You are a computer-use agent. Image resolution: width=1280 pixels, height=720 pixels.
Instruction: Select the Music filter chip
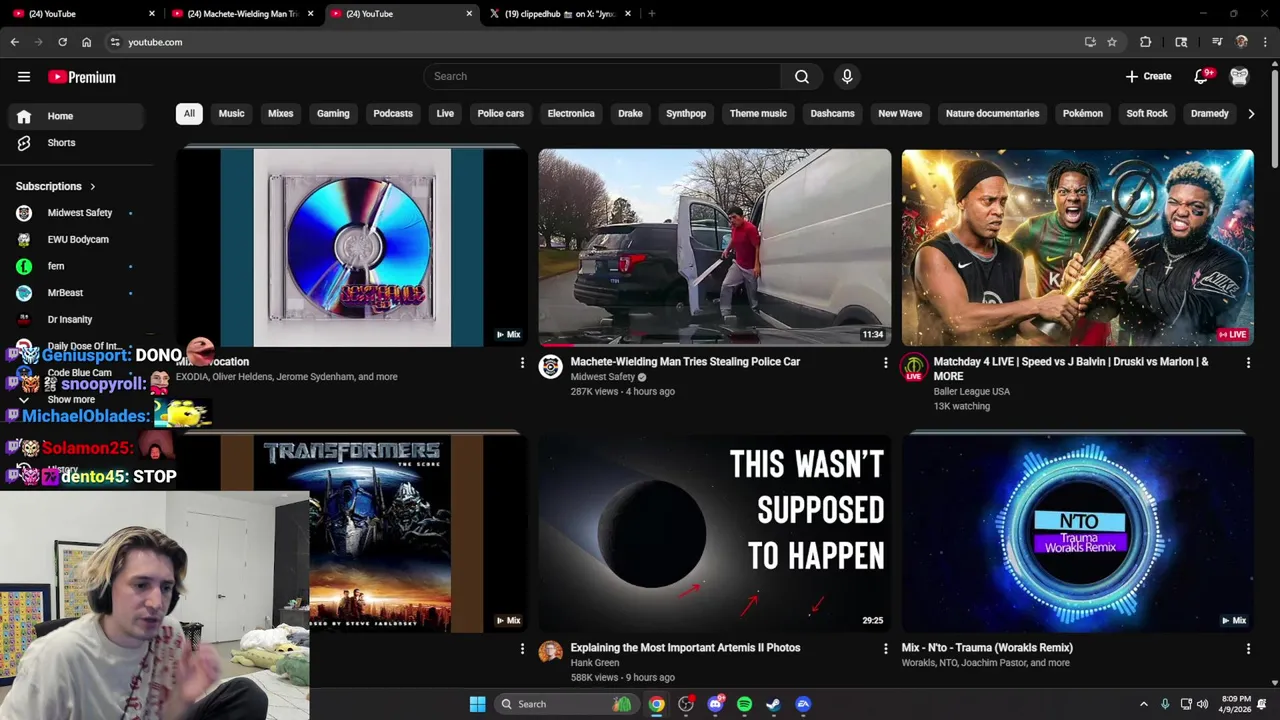coord(231,113)
